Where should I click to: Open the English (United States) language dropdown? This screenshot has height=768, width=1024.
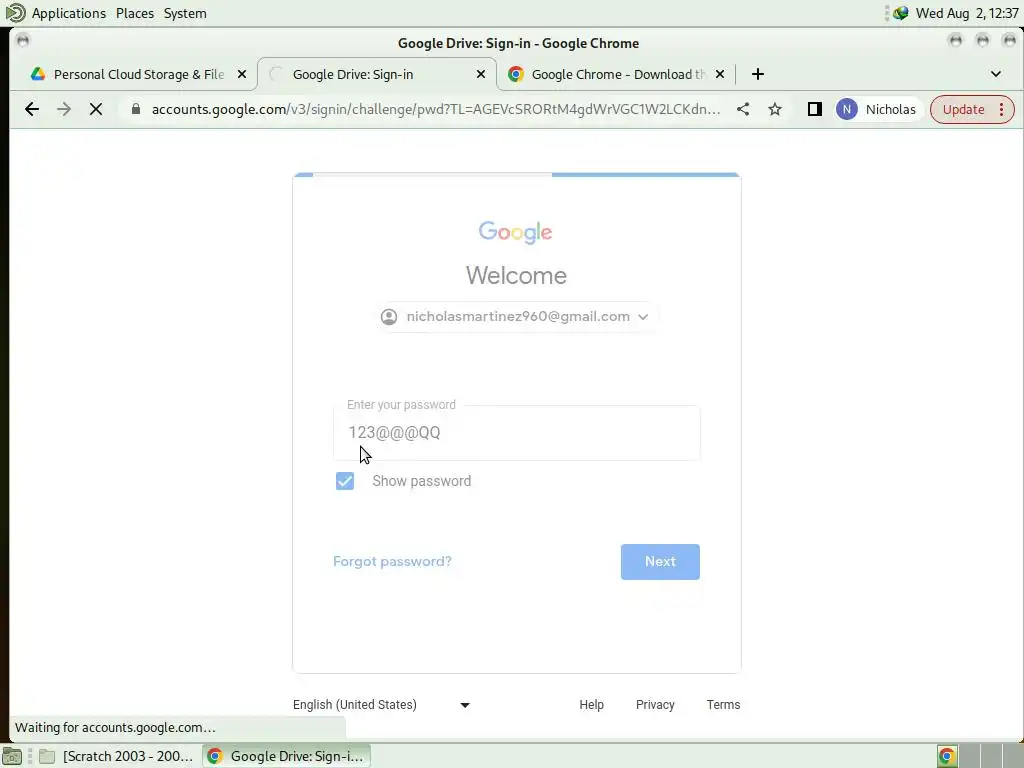382,705
